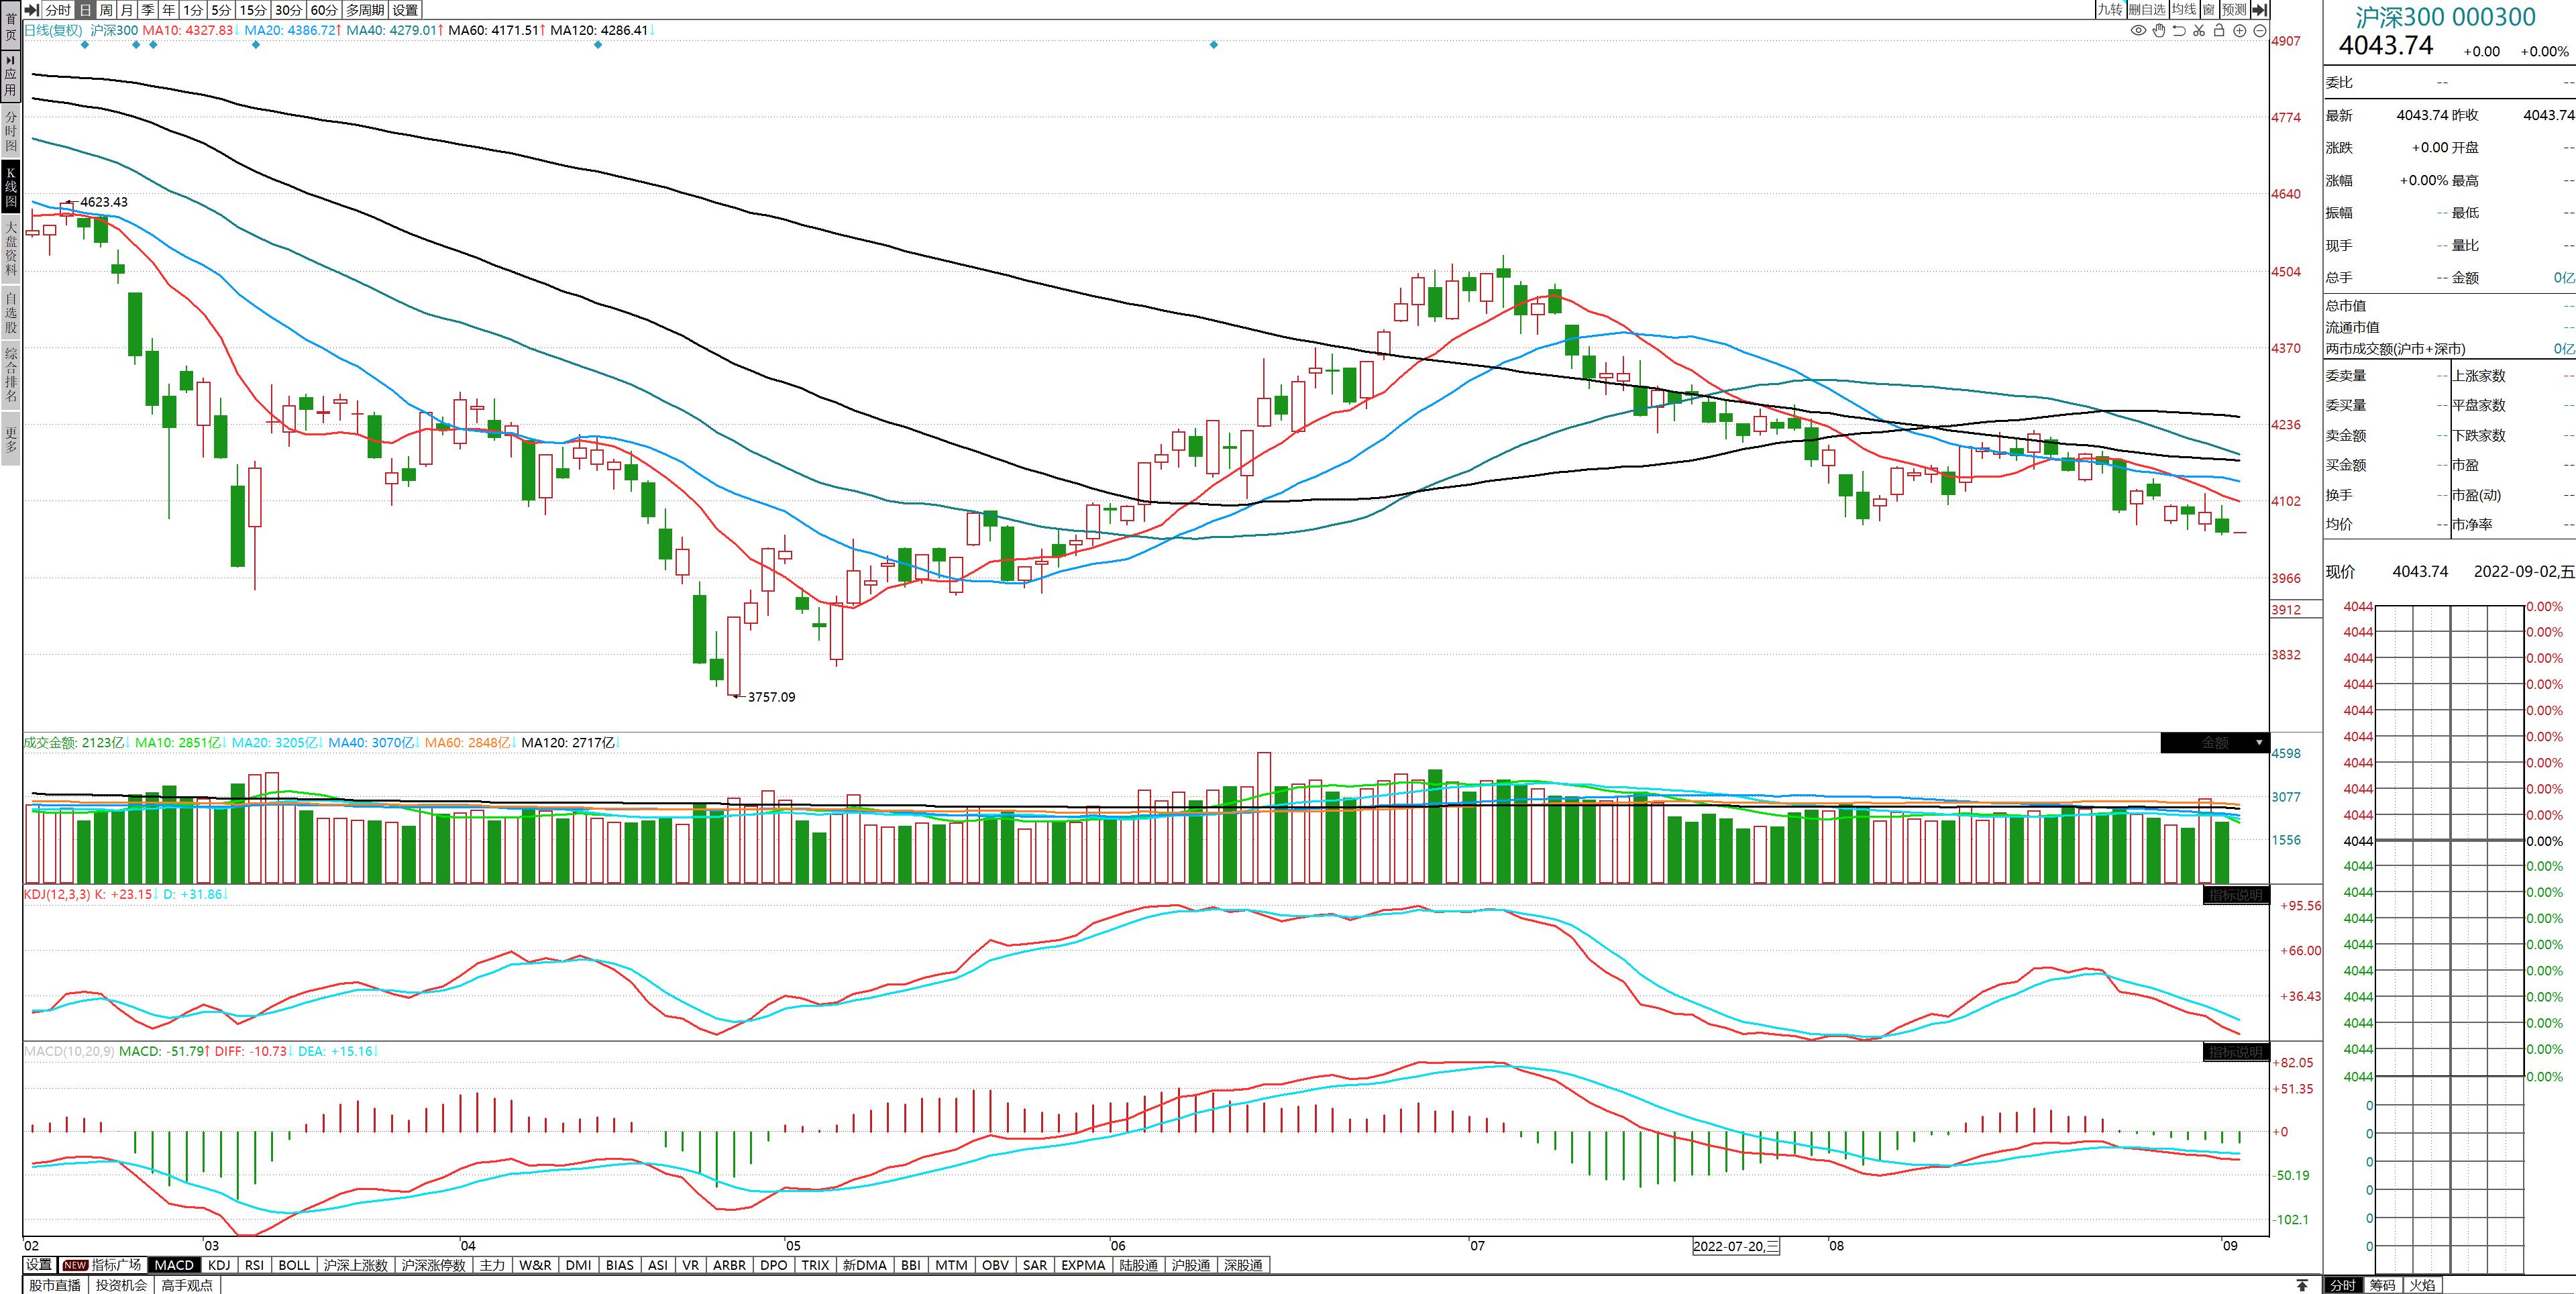This screenshot has height=1294, width=2576.
Task: Zoom out with minus circle icon
Action: pyautogui.click(x=2260, y=31)
